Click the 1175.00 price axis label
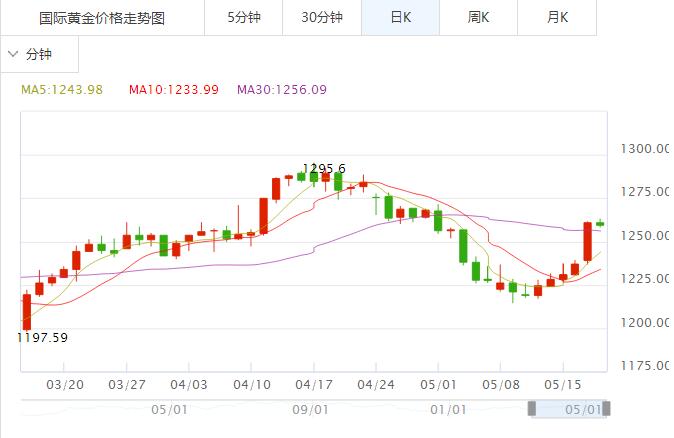Viewport: 674px width, 438px height. [x=645, y=365]
